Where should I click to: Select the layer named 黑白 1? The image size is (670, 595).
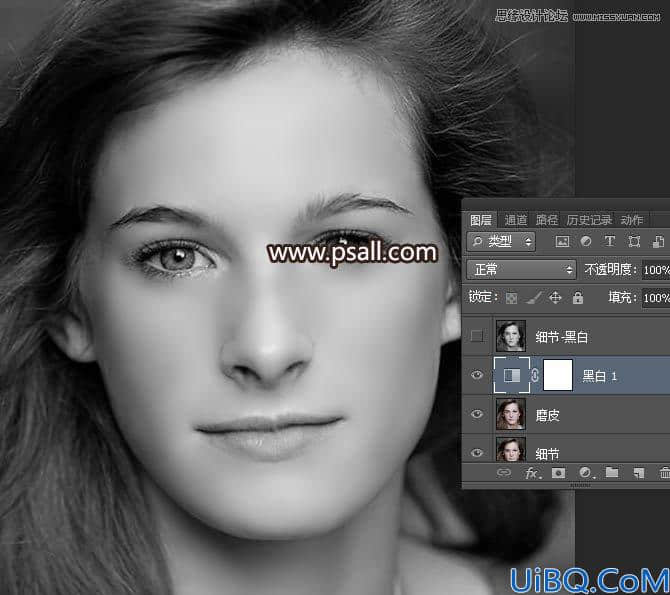[599, 376]
